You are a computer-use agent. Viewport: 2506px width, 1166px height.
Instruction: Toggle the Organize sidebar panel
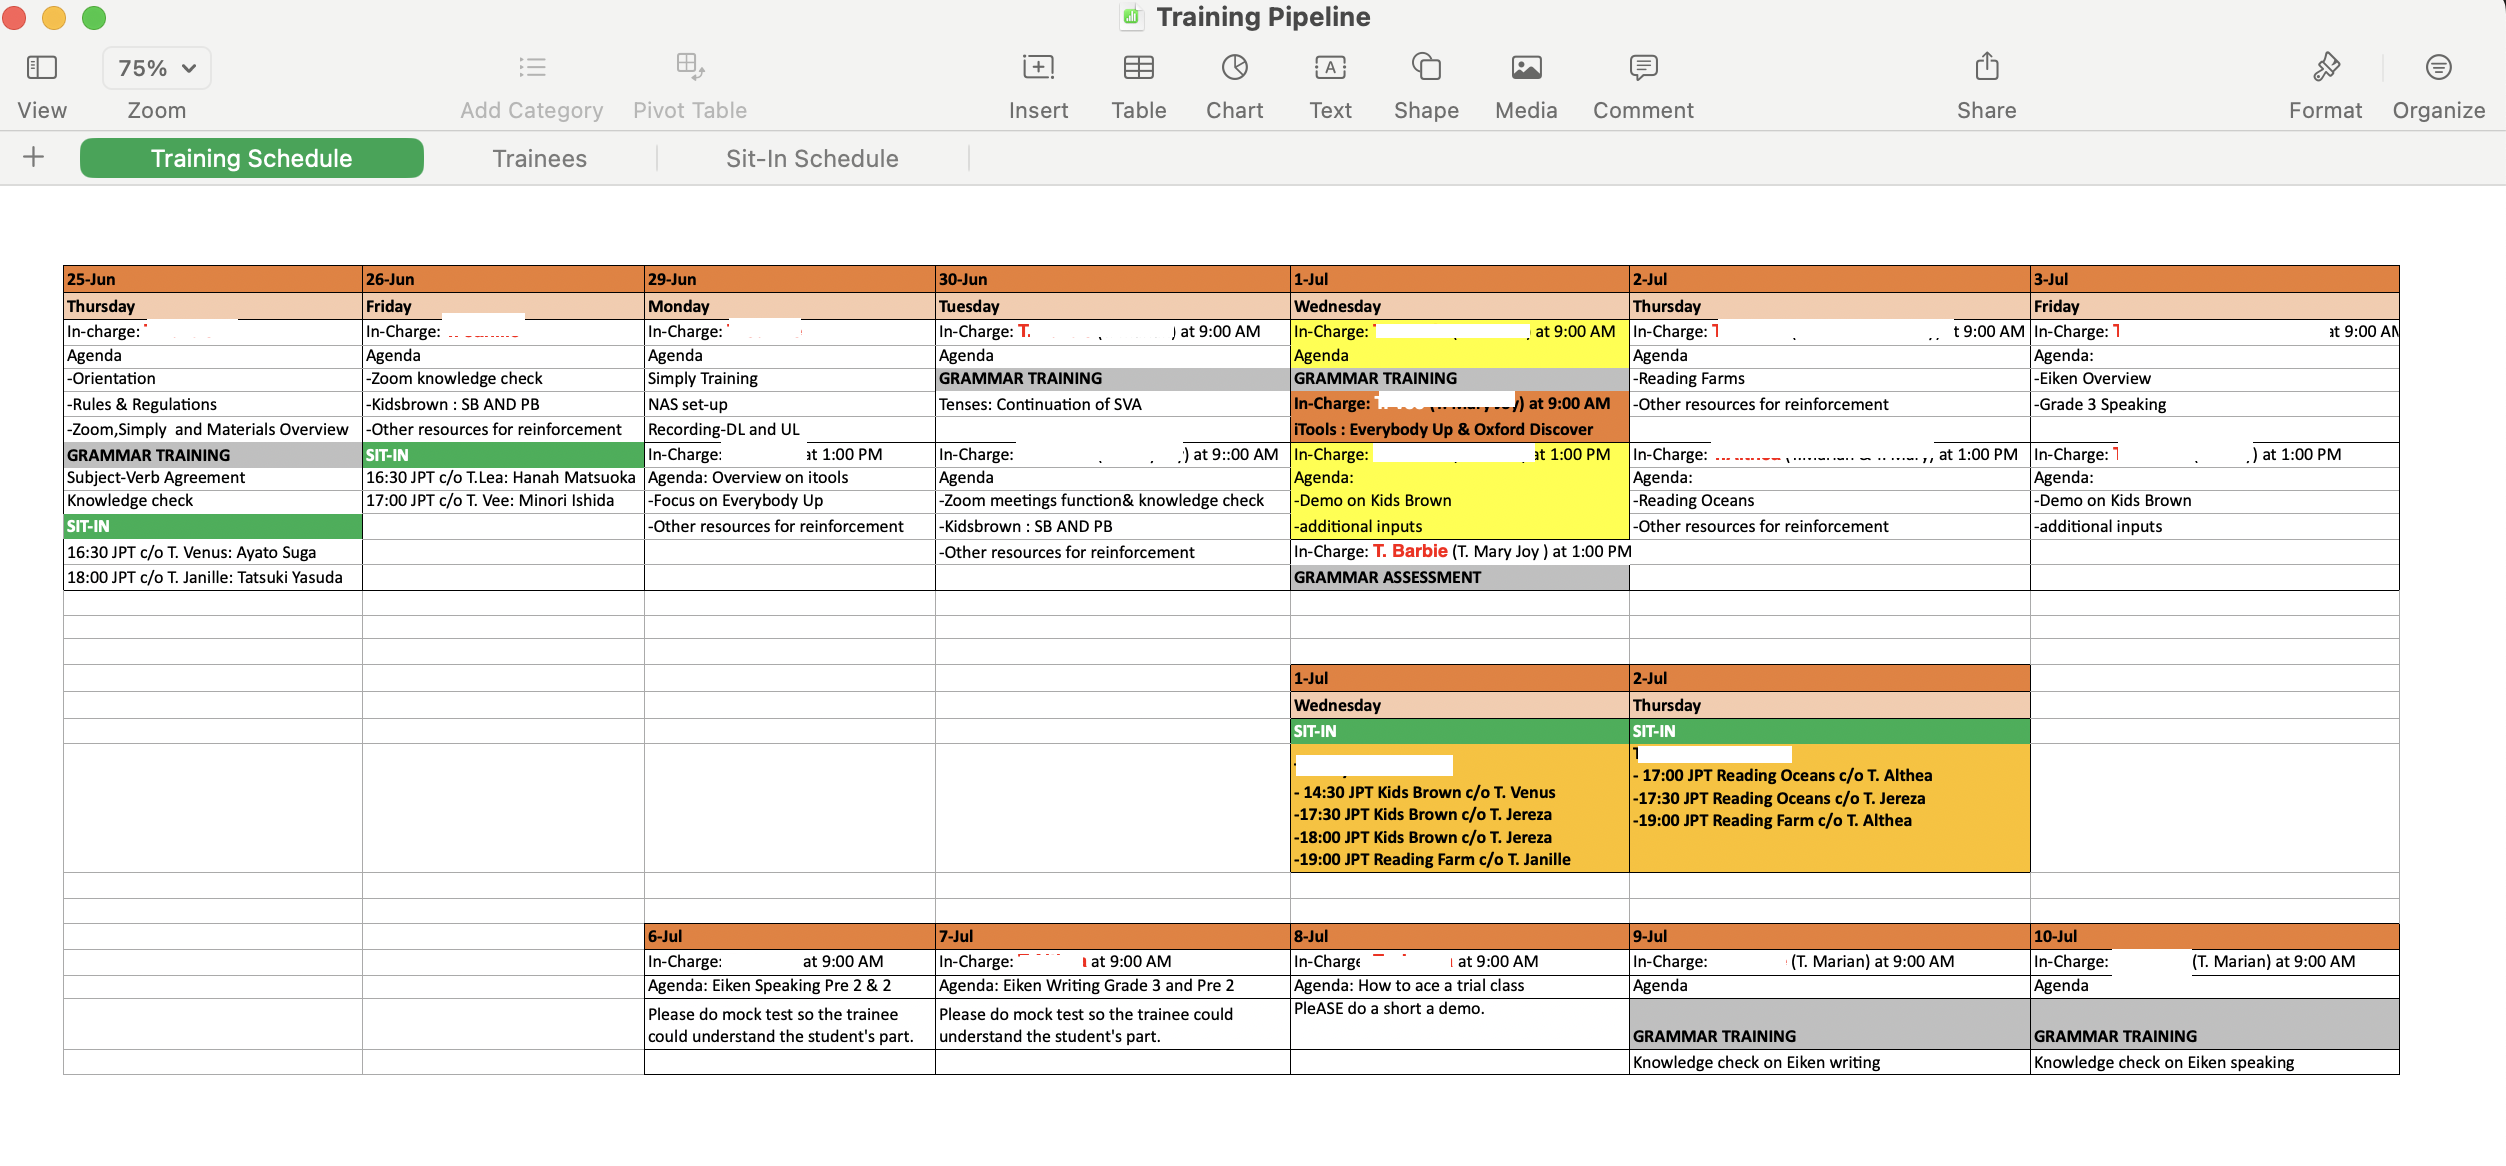pos(2438,68)
